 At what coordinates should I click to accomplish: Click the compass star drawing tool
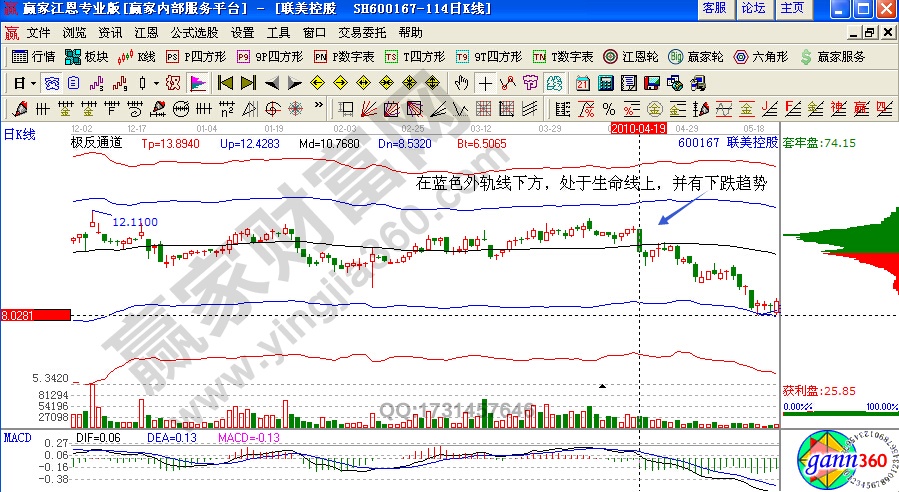(296, 108)
